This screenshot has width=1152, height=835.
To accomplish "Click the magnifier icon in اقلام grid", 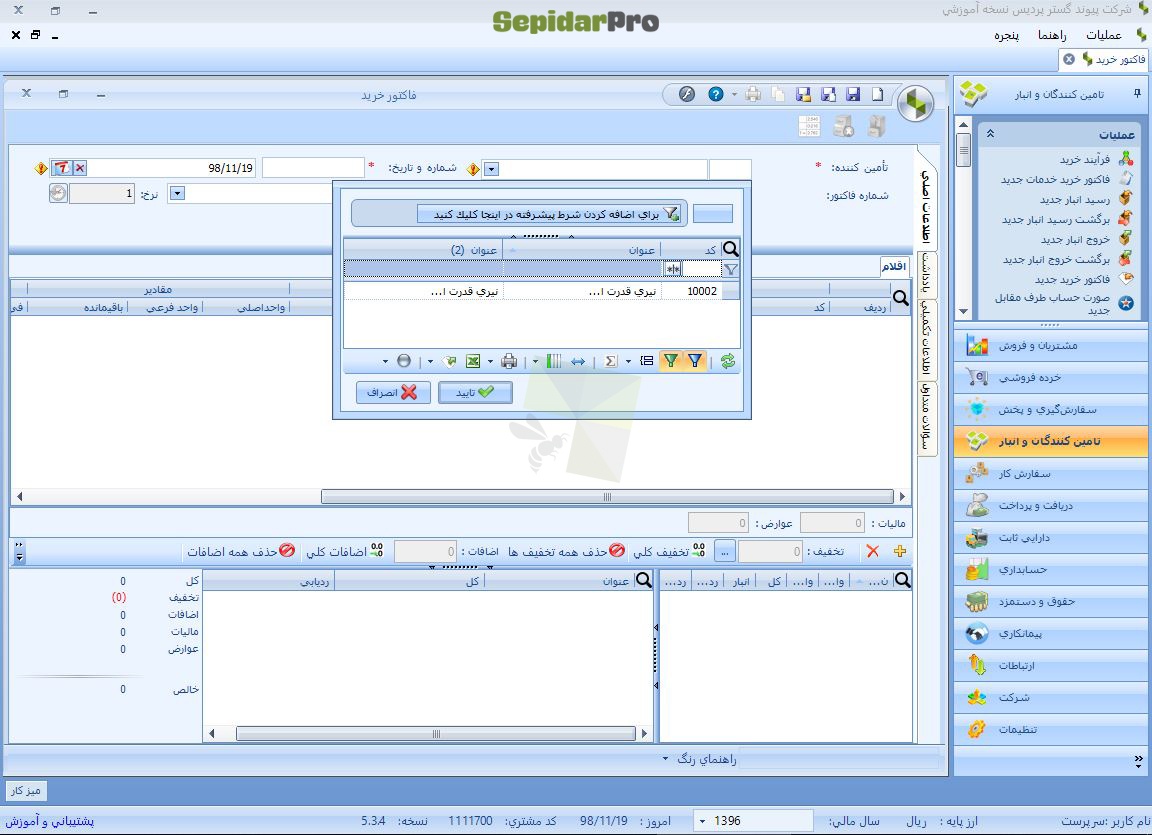I will tap(900, 297).
